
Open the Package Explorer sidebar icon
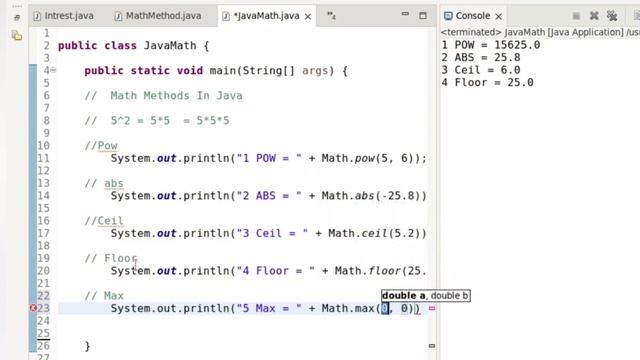pyautogui.click(x=17, y=36)
